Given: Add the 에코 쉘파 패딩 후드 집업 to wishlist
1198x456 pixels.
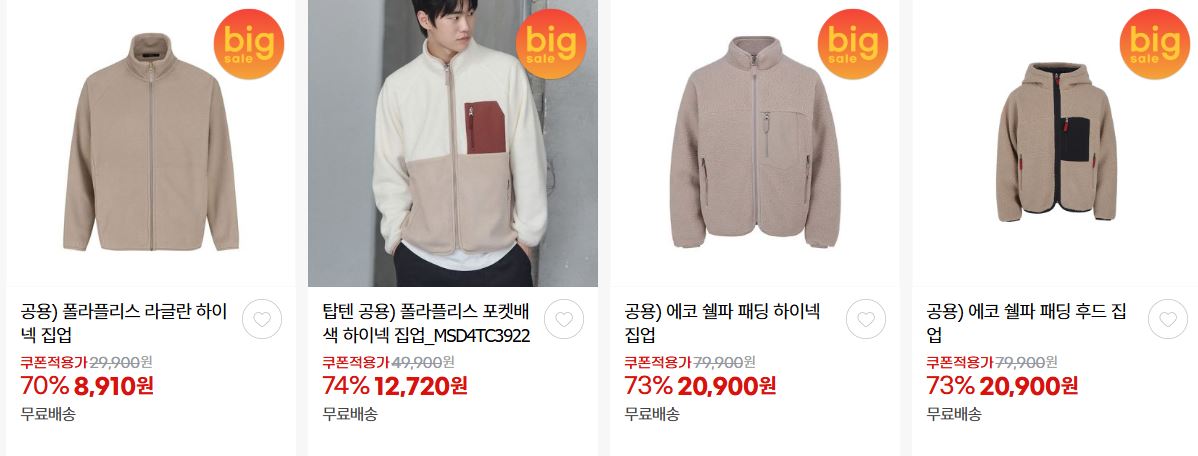Looking at the screenshot, I should pyautogui.click(x=1167, y=319).
